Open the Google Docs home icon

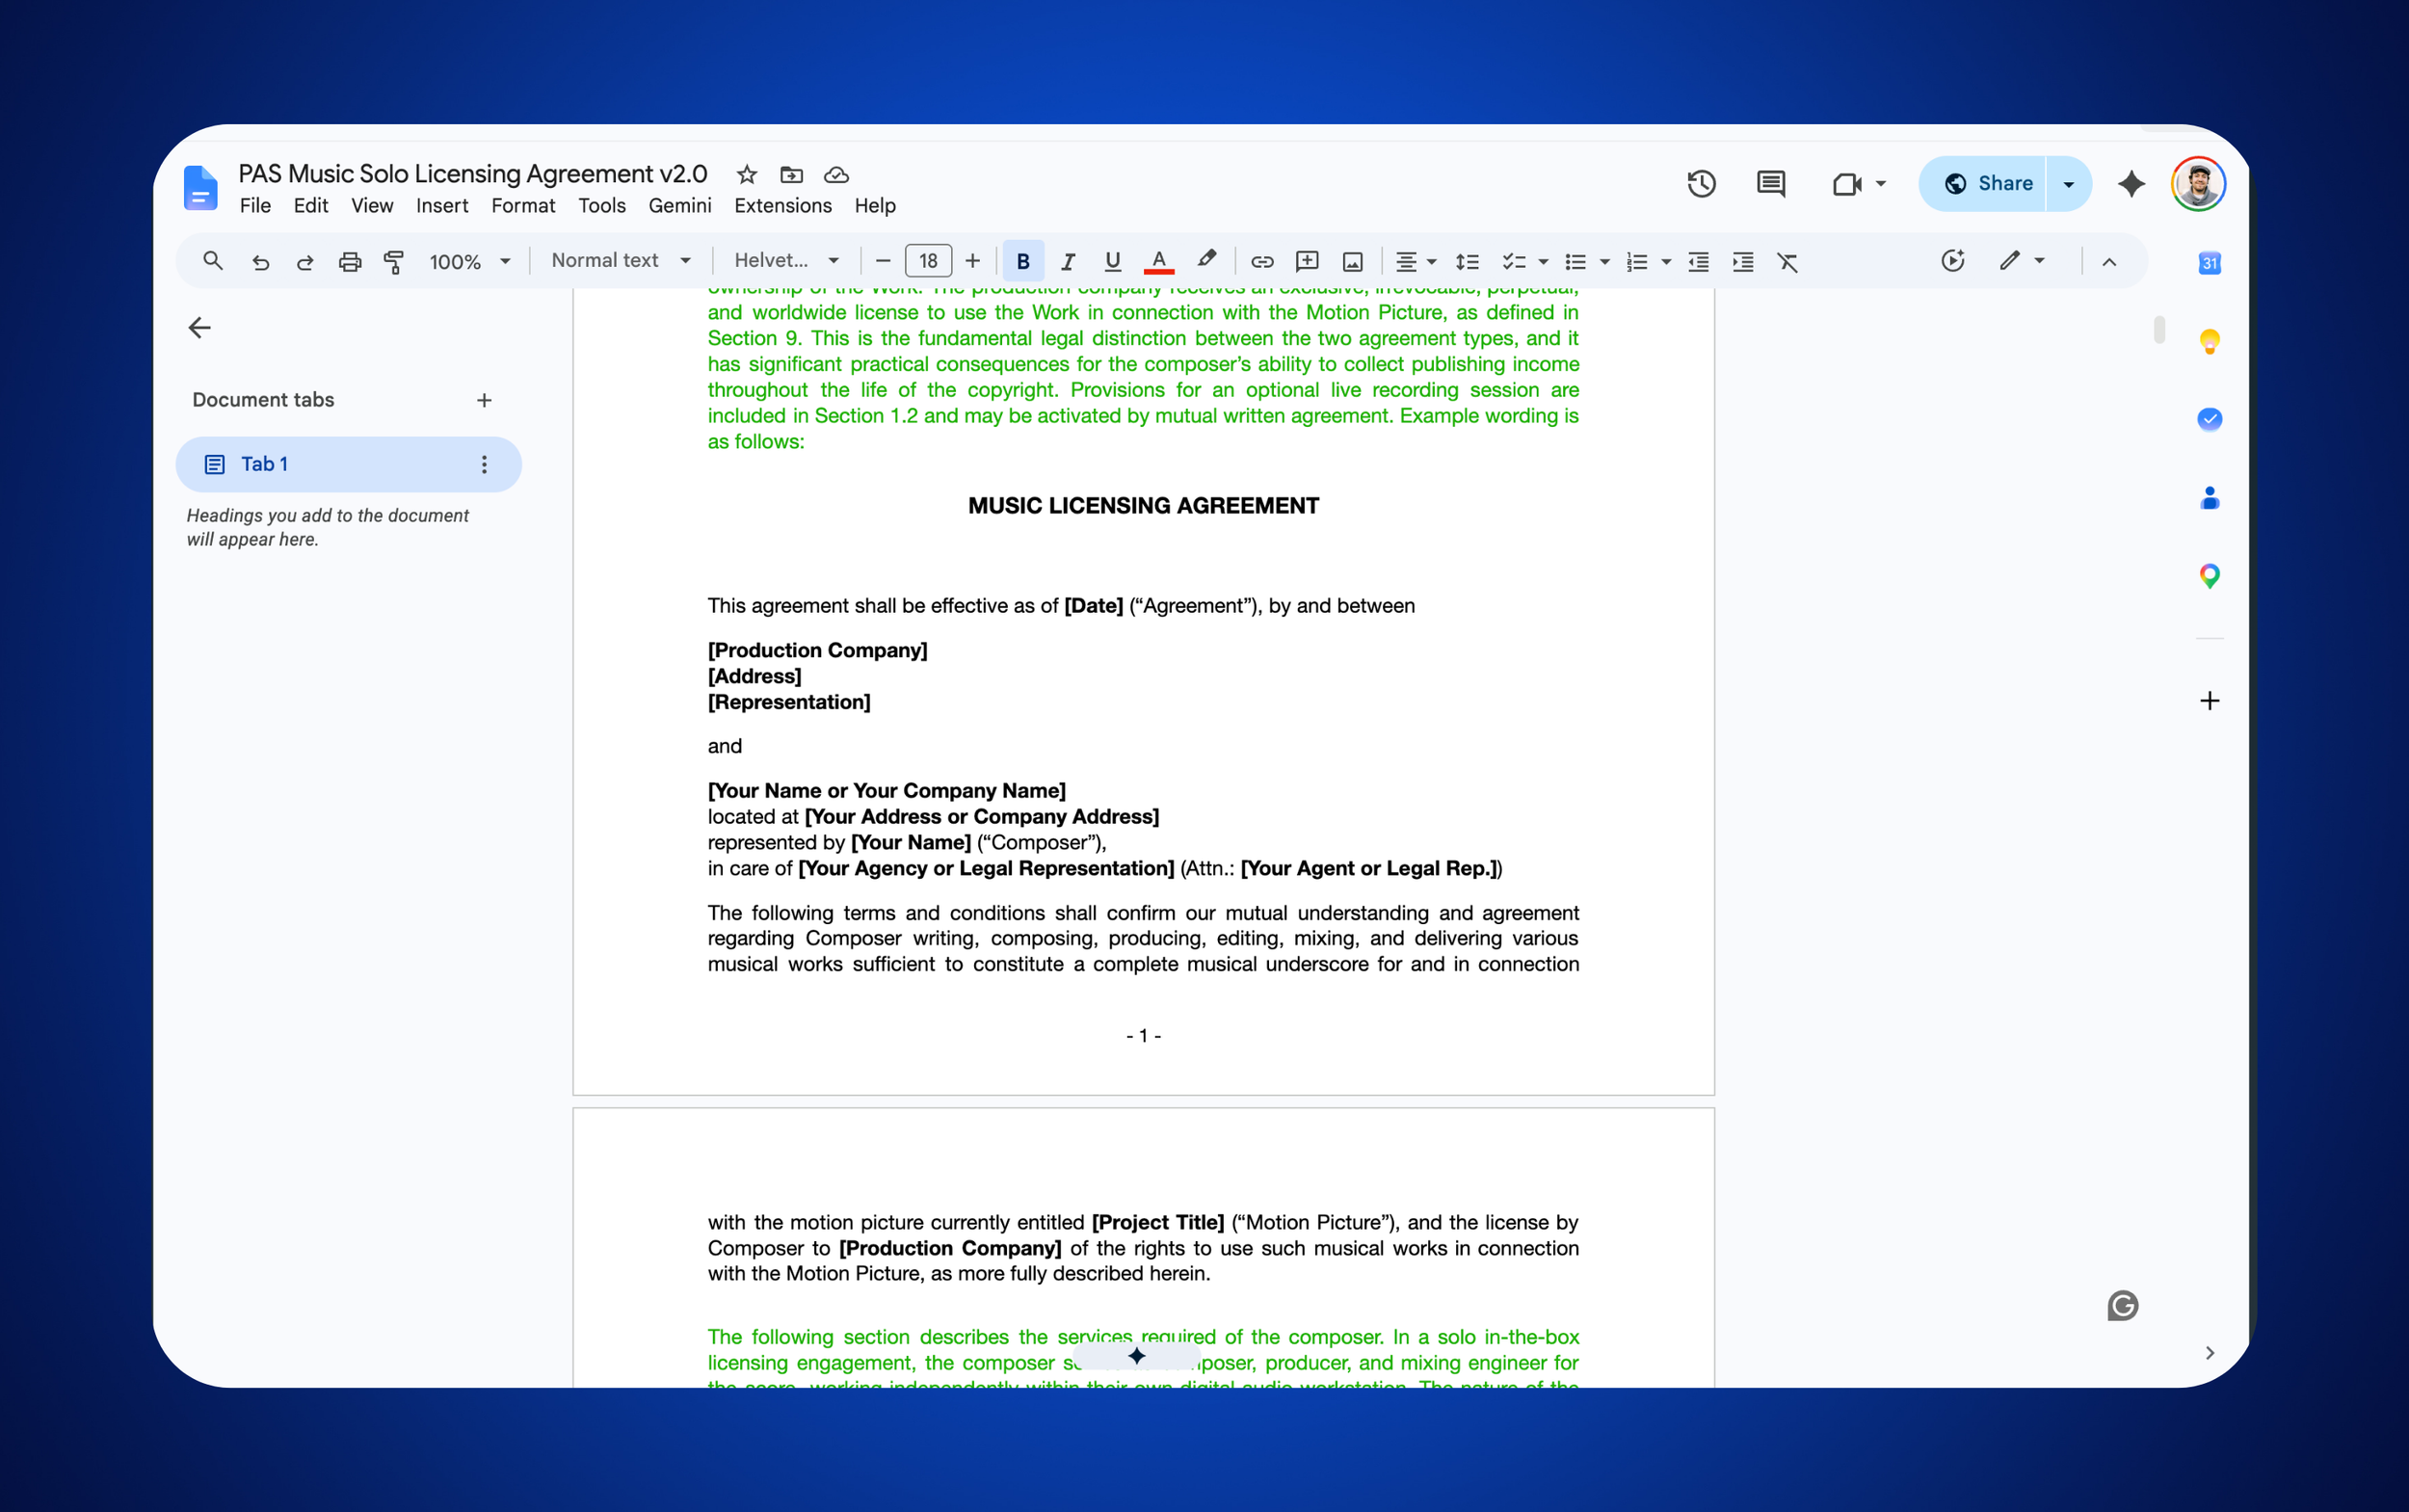[x=201, y=188]
